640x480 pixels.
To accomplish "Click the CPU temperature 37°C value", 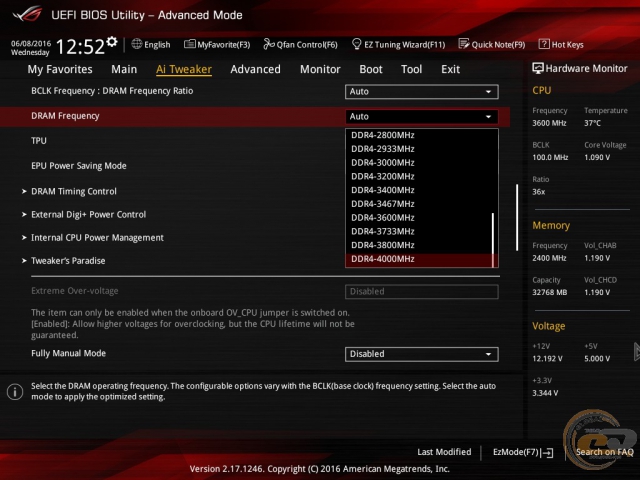I will tap(592, 123).
